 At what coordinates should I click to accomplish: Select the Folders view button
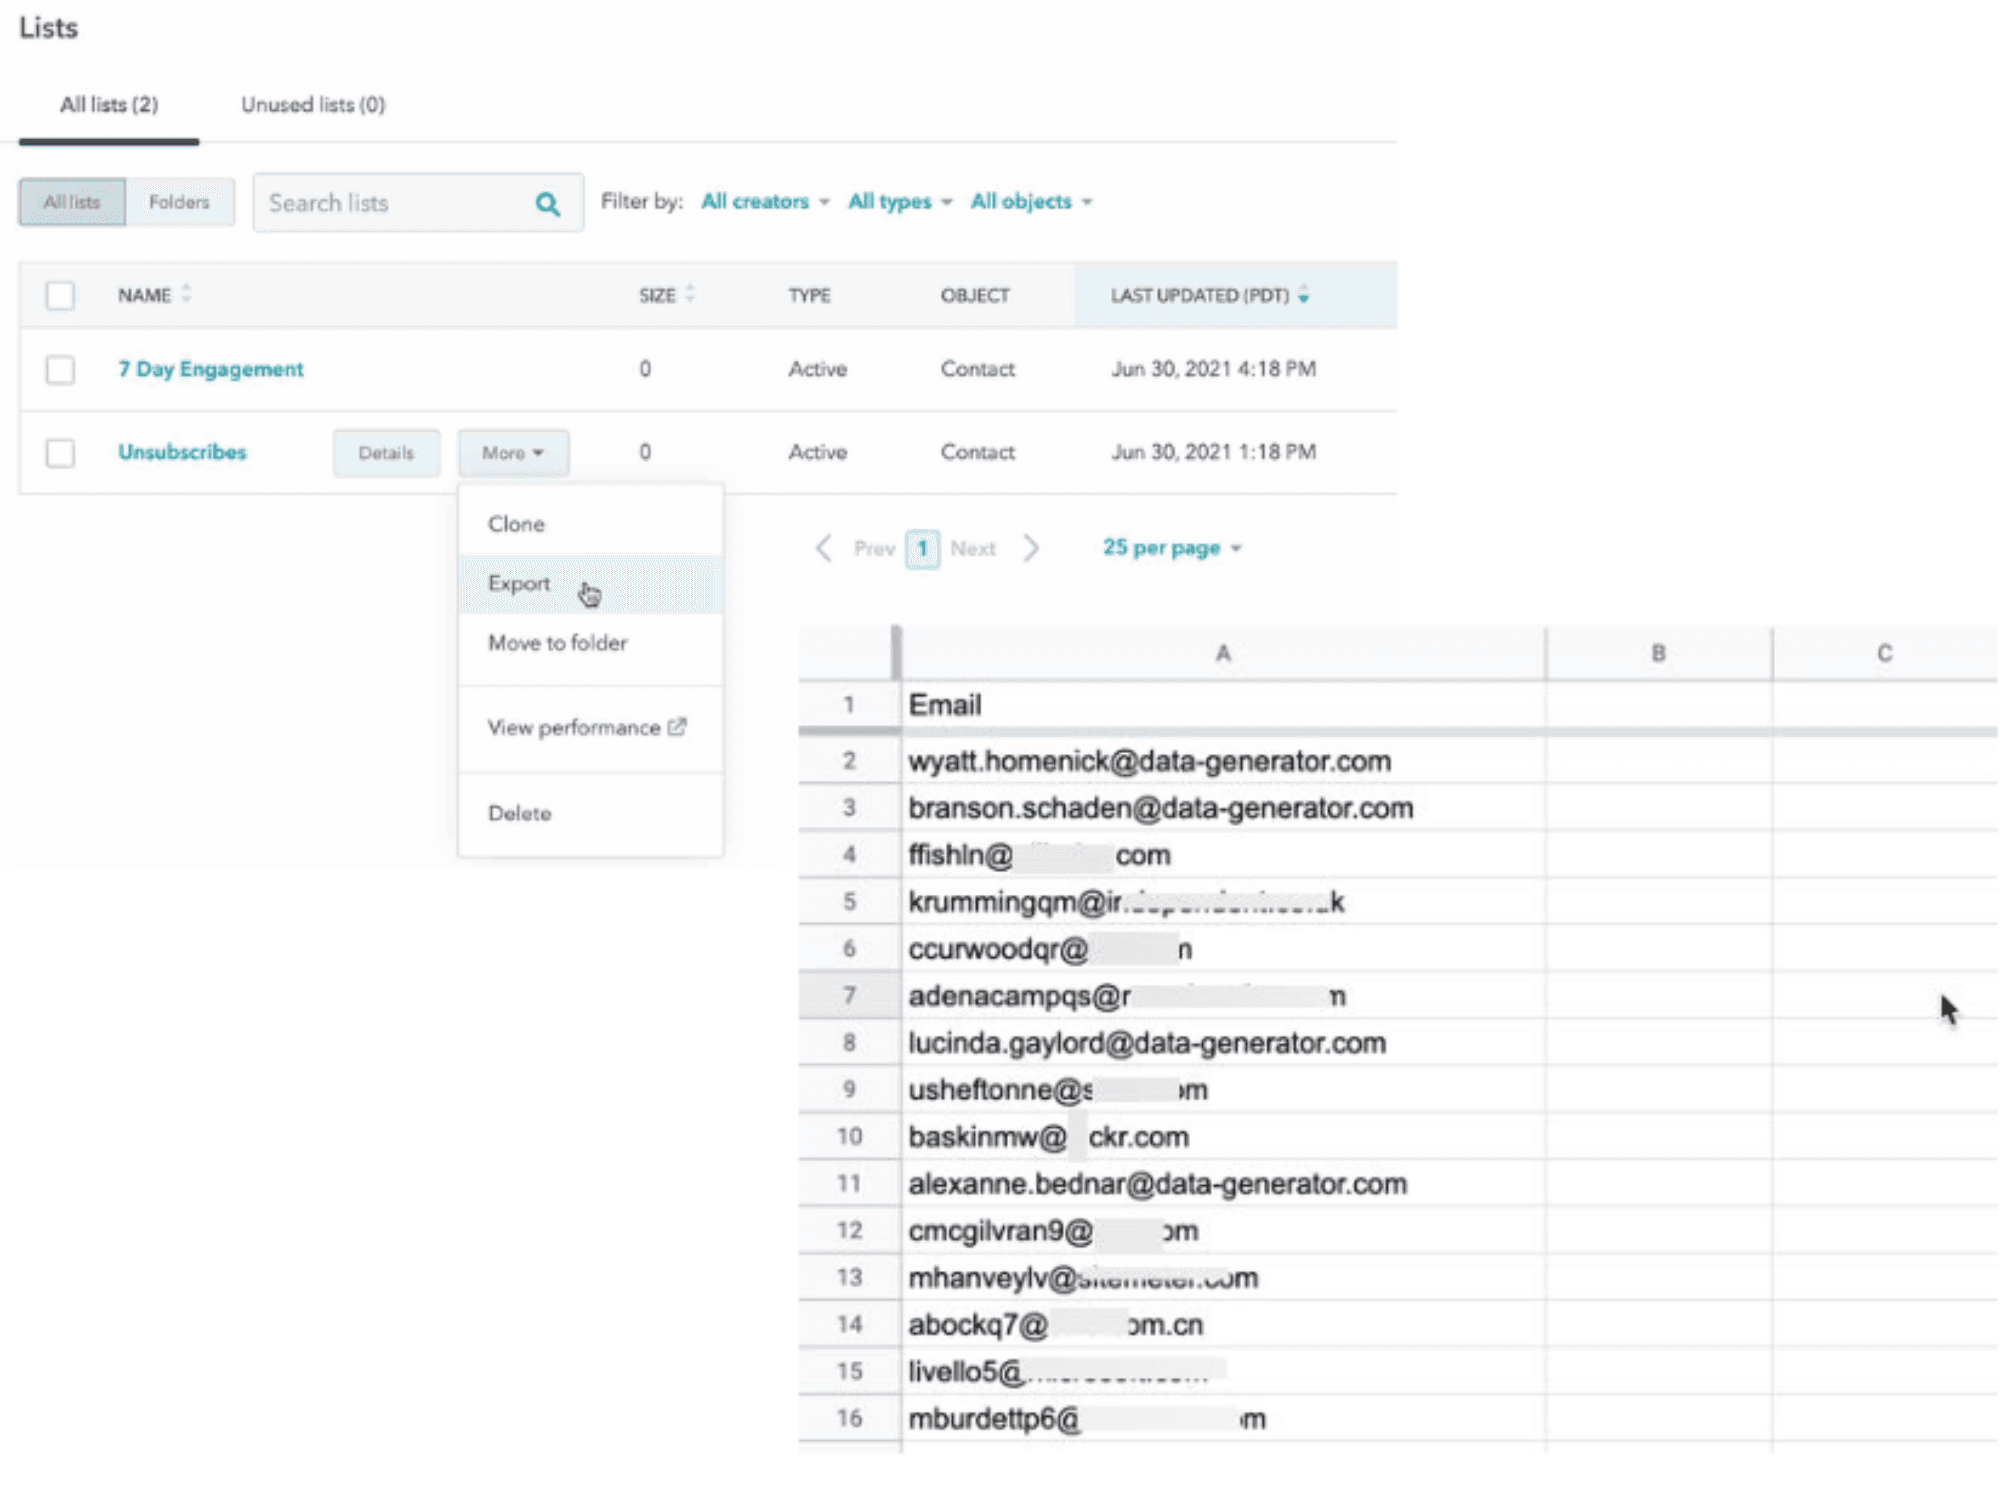click(x=180, y=202)
